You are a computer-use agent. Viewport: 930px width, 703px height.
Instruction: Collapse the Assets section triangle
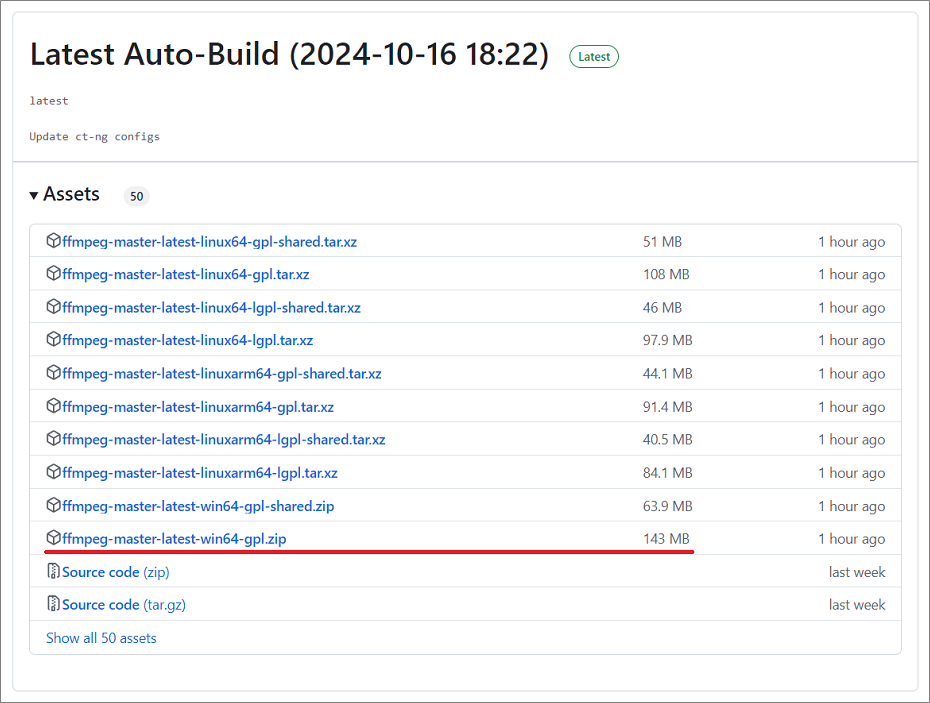(34, 195)
